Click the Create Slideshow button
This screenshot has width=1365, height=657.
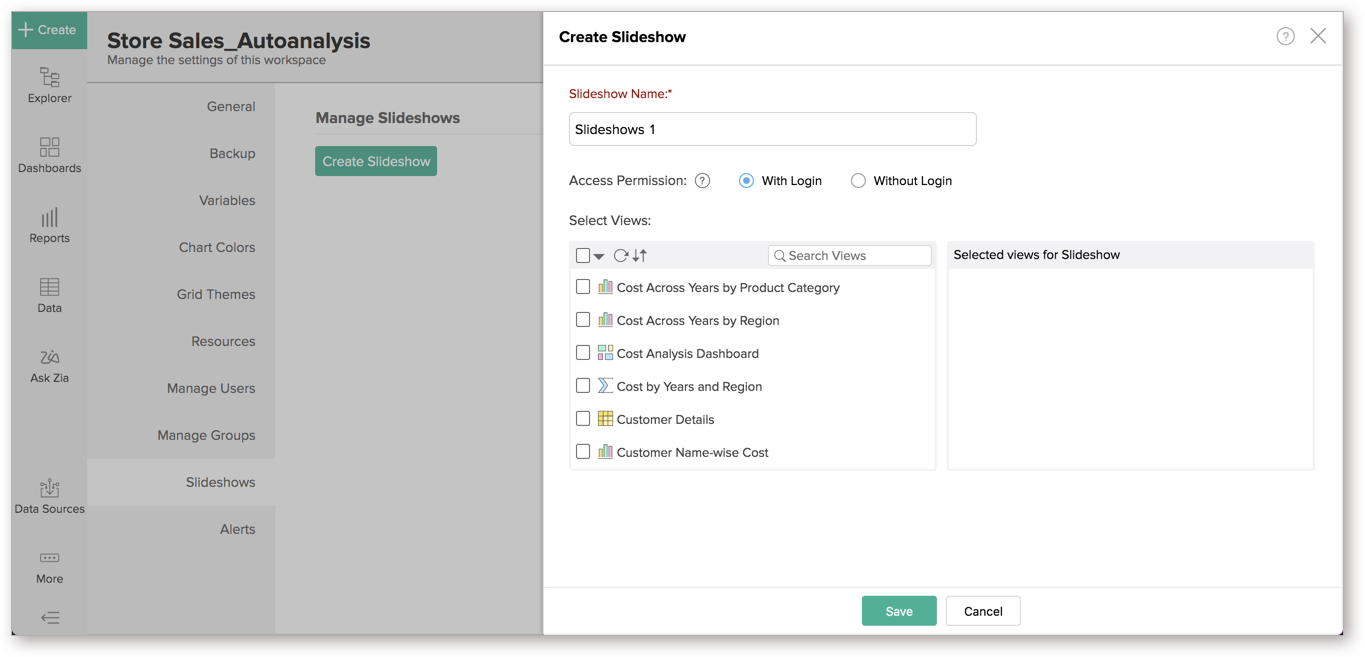(376, 161)
